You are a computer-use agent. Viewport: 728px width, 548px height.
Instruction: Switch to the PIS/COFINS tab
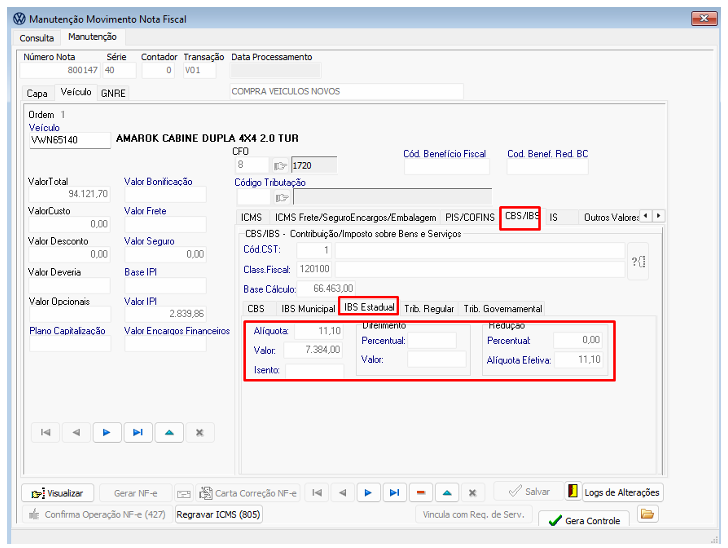(x=469, y=217)
